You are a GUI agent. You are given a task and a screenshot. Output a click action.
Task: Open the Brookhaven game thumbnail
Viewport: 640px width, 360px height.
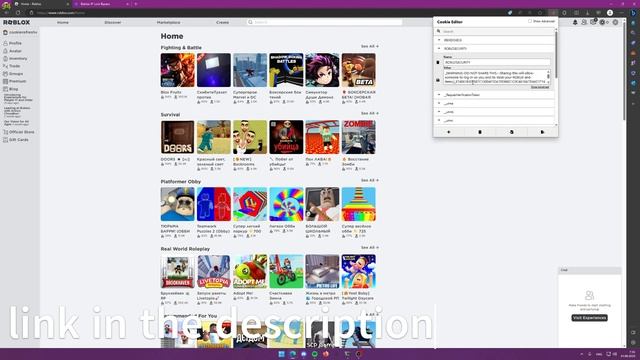tap(178, 271)
